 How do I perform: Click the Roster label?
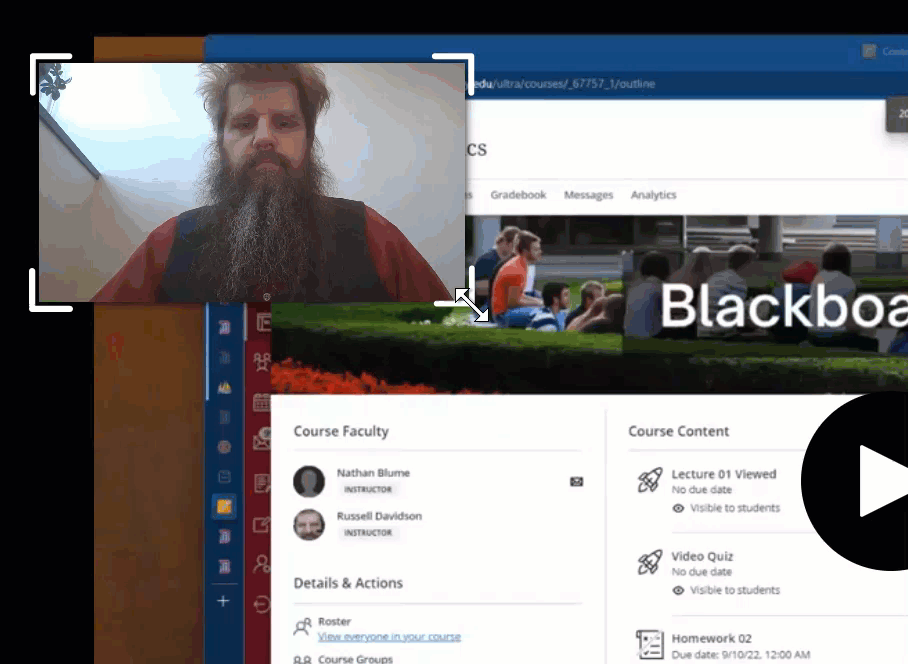click(335, 622)
